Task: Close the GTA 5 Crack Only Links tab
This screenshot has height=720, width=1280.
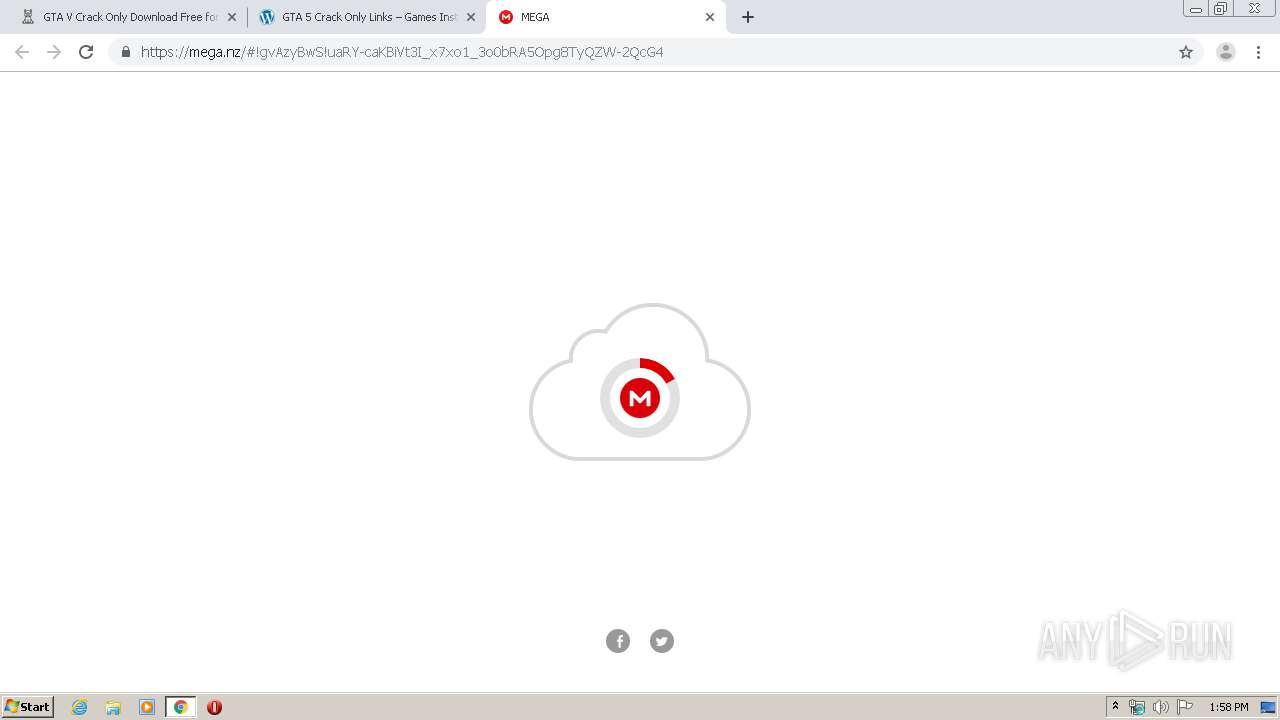Action: 471,17
